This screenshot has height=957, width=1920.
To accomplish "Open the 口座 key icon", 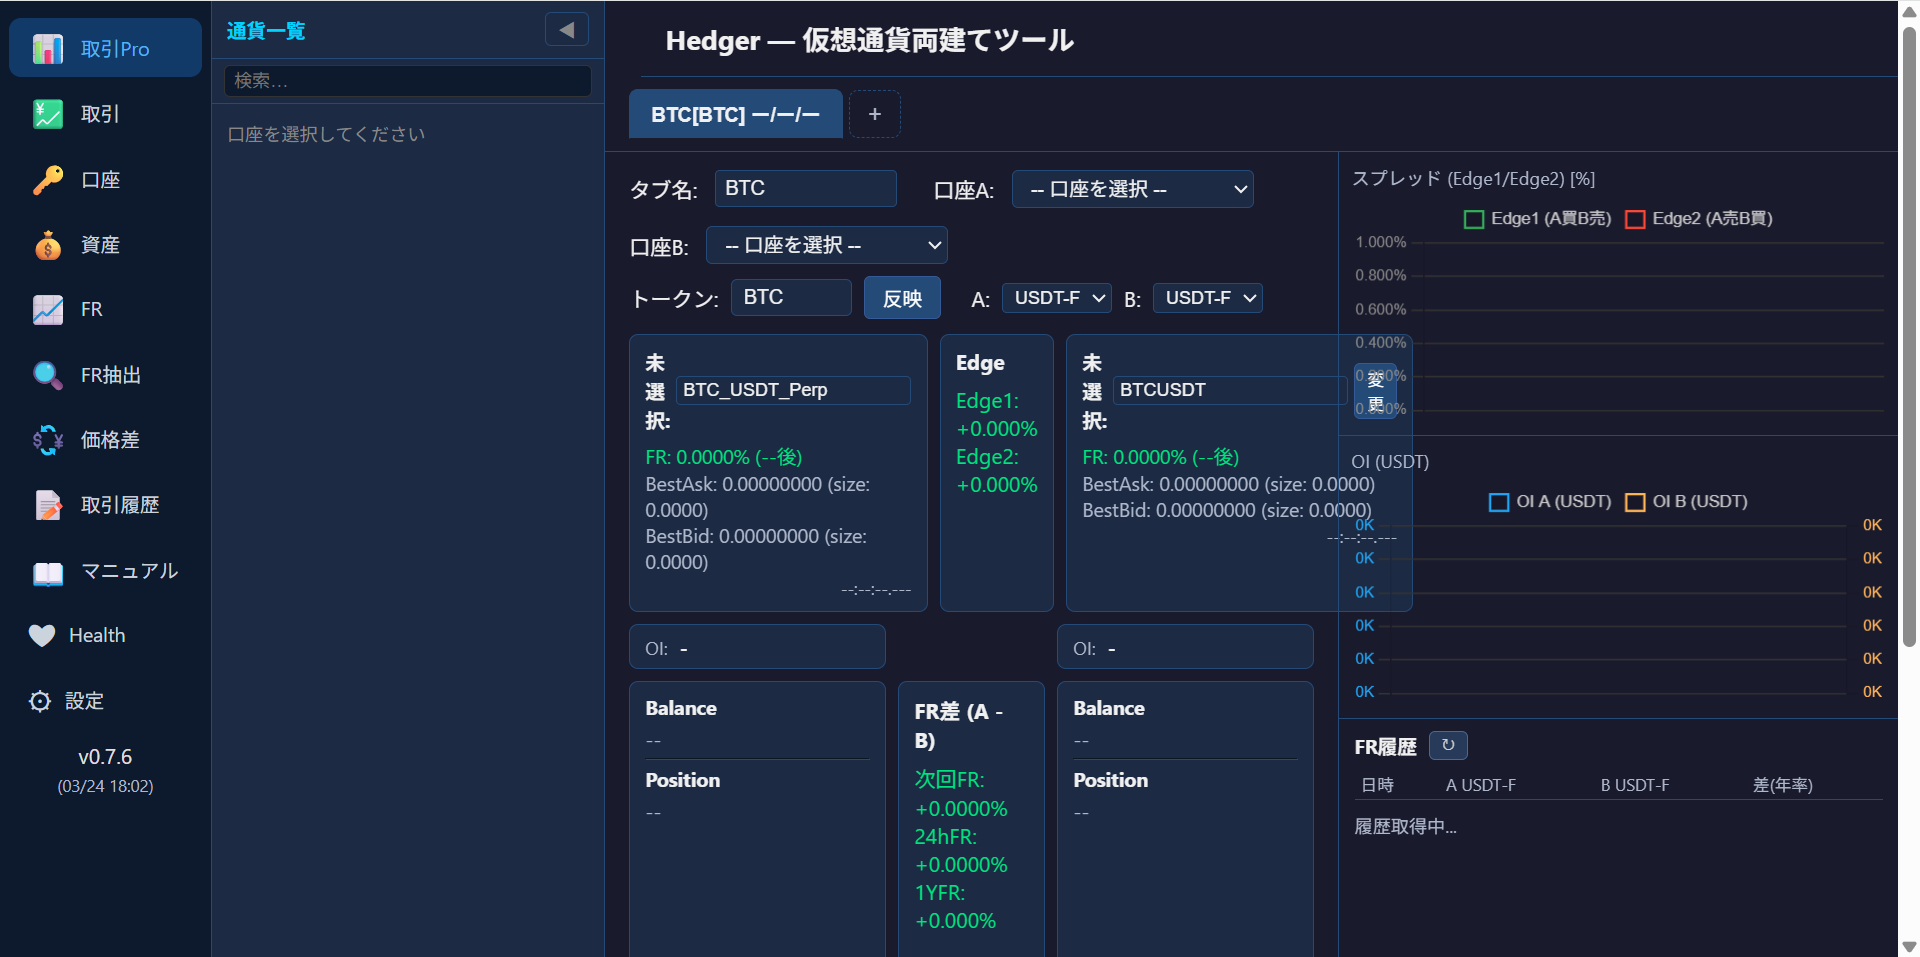I will pos(48,180).
